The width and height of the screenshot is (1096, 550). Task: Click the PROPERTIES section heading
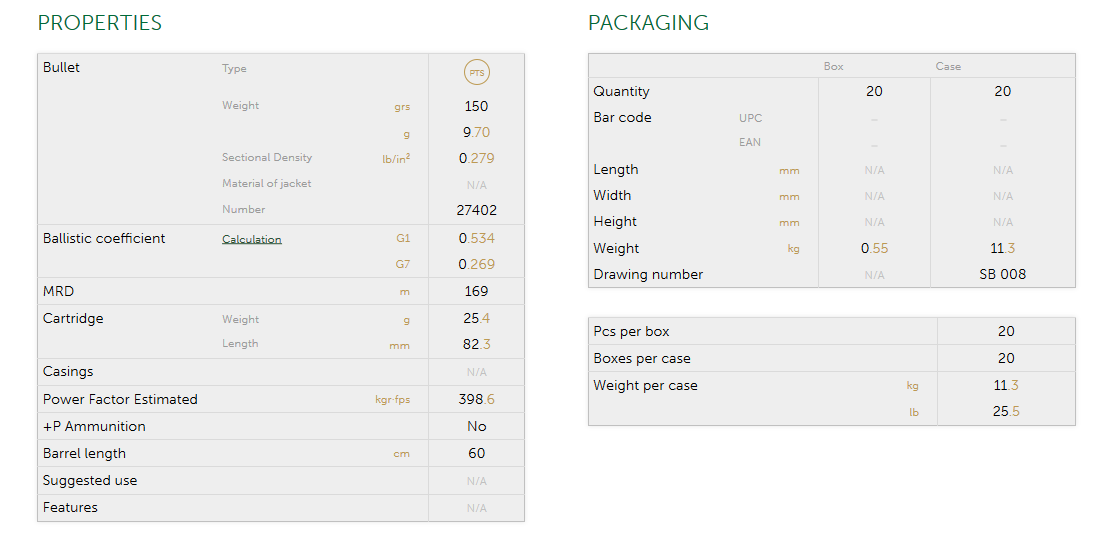(100, 23)
